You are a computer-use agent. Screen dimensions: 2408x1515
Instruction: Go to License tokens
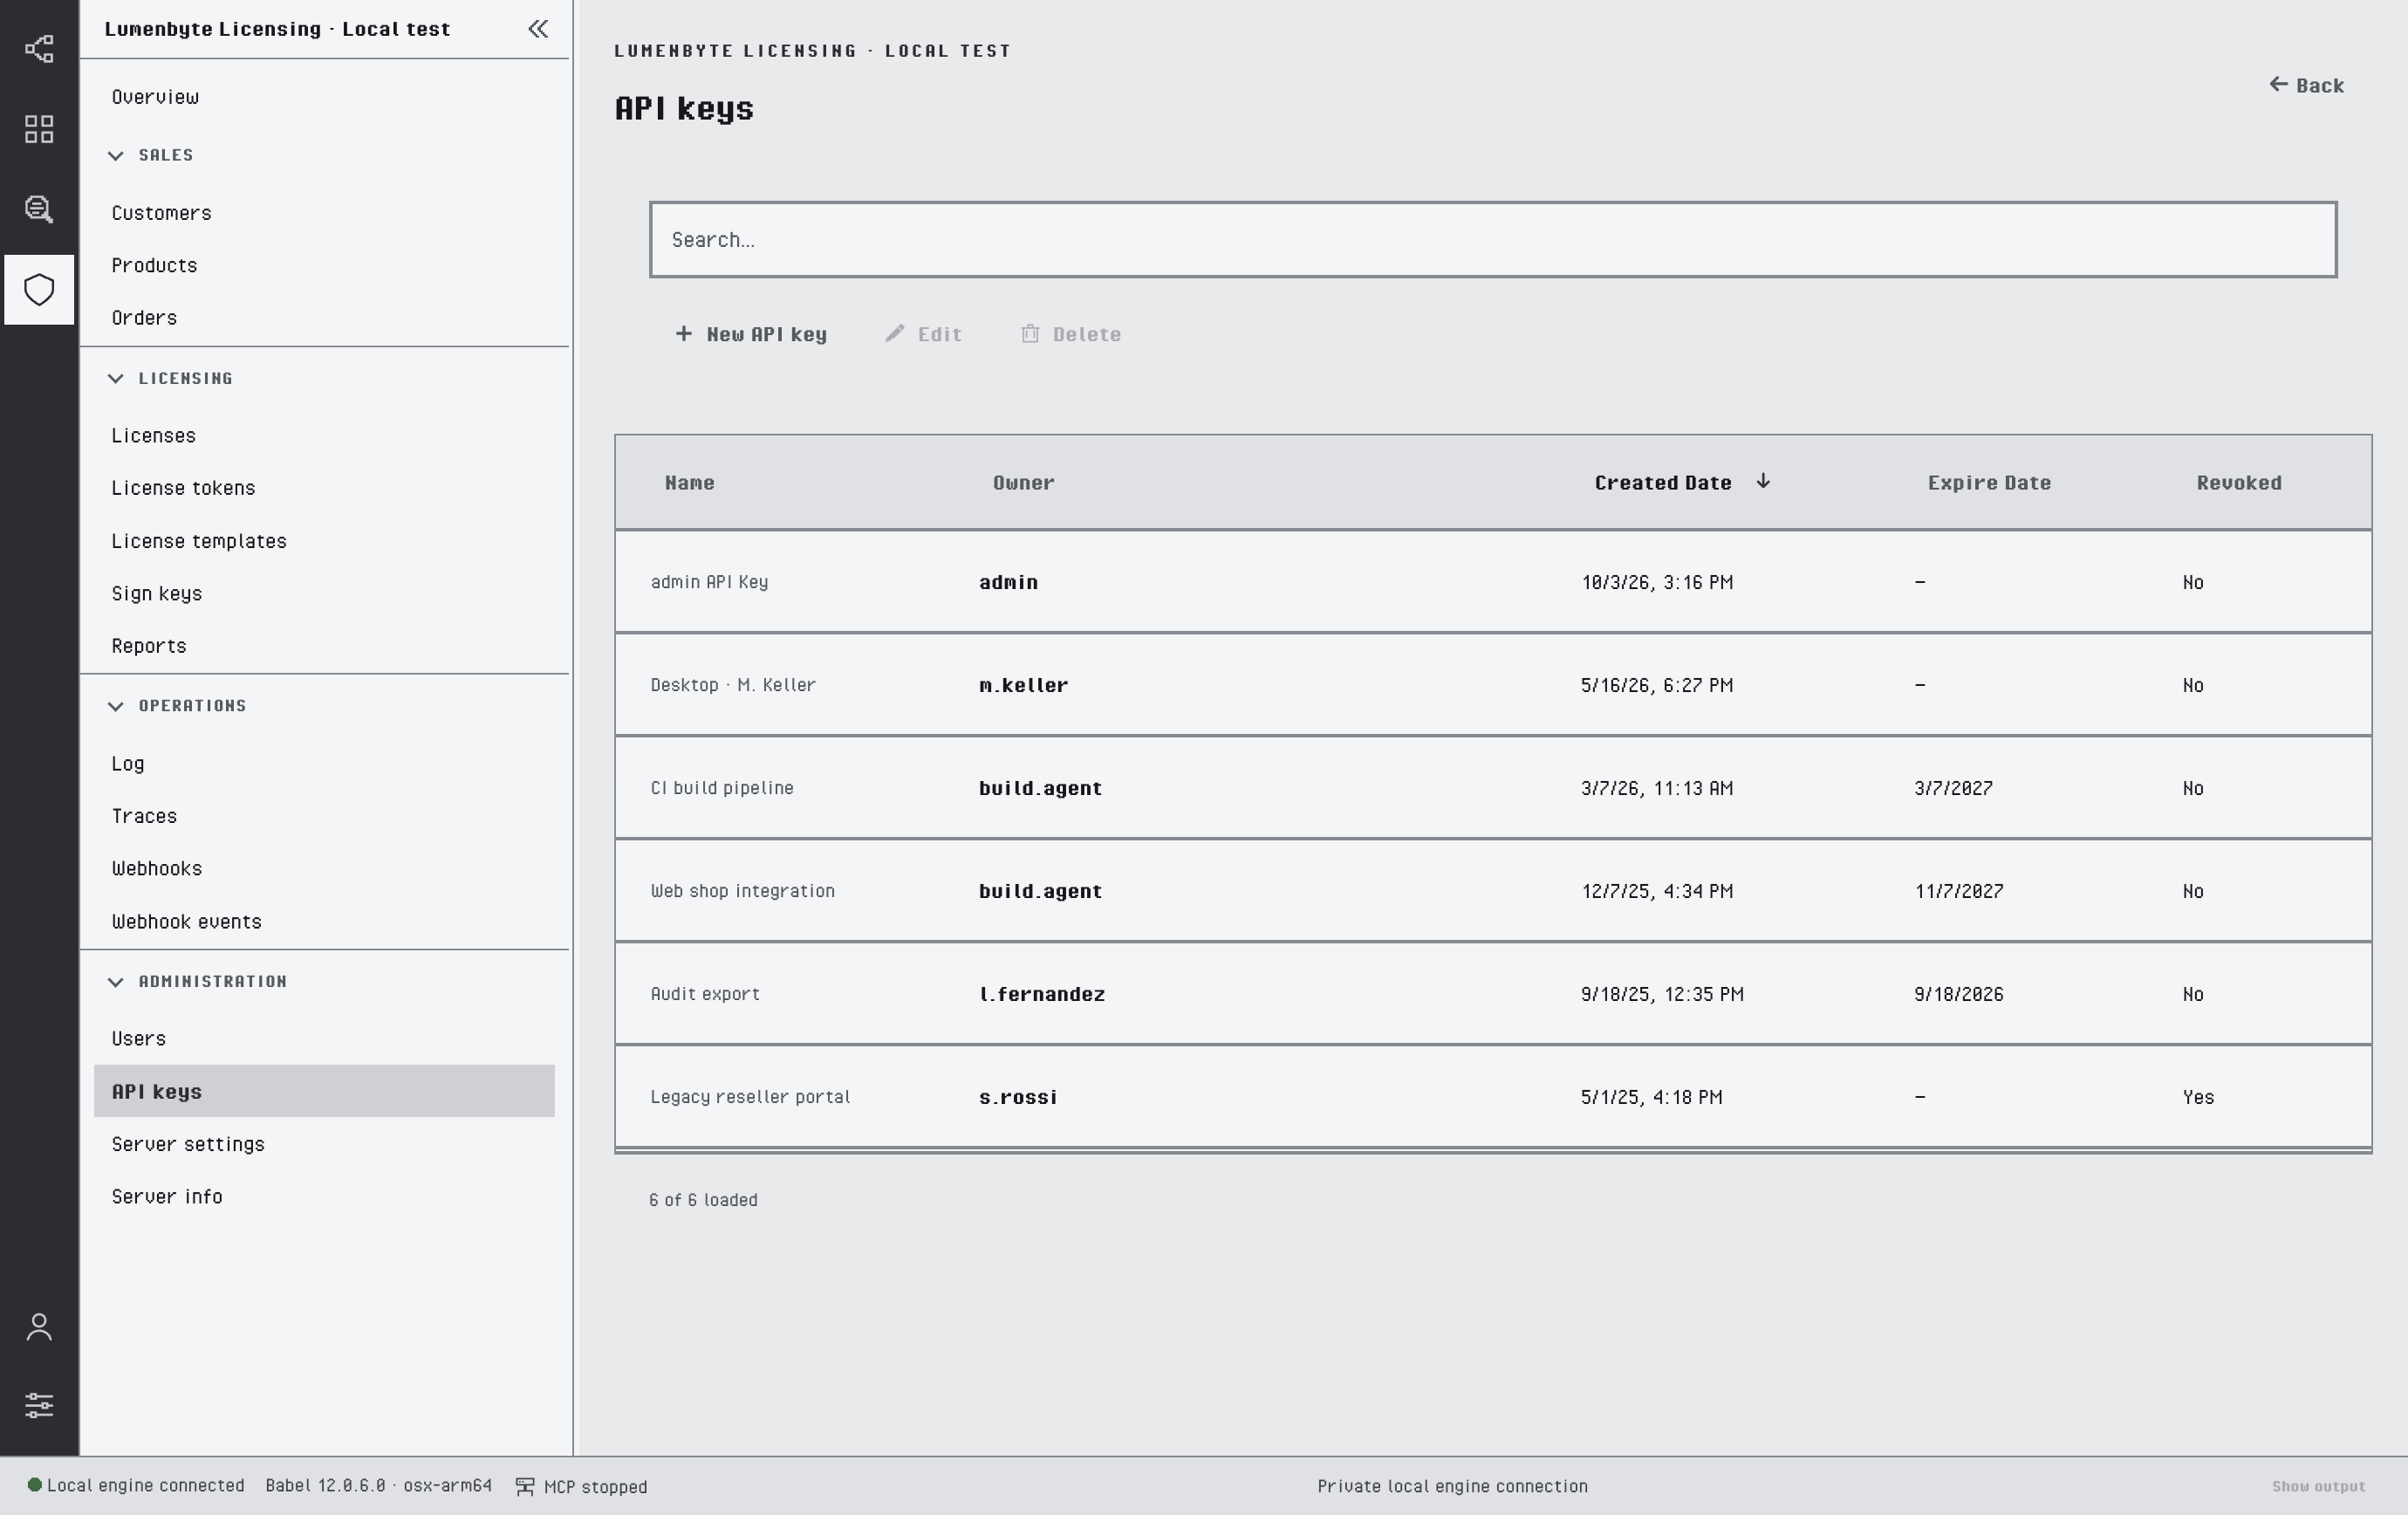point(183,488)
